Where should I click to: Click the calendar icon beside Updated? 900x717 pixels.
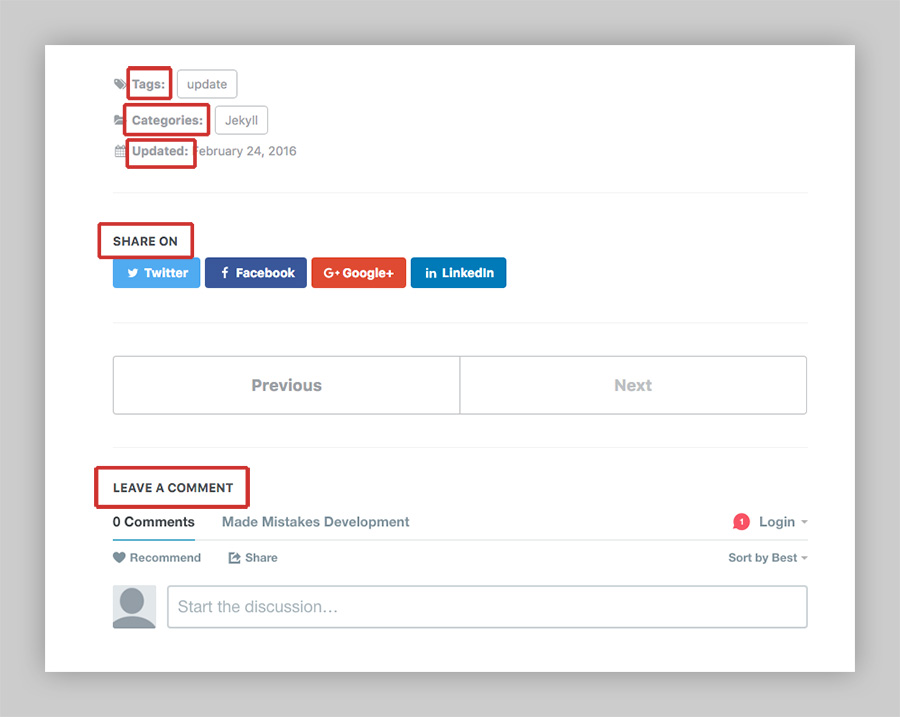(119, 152)
